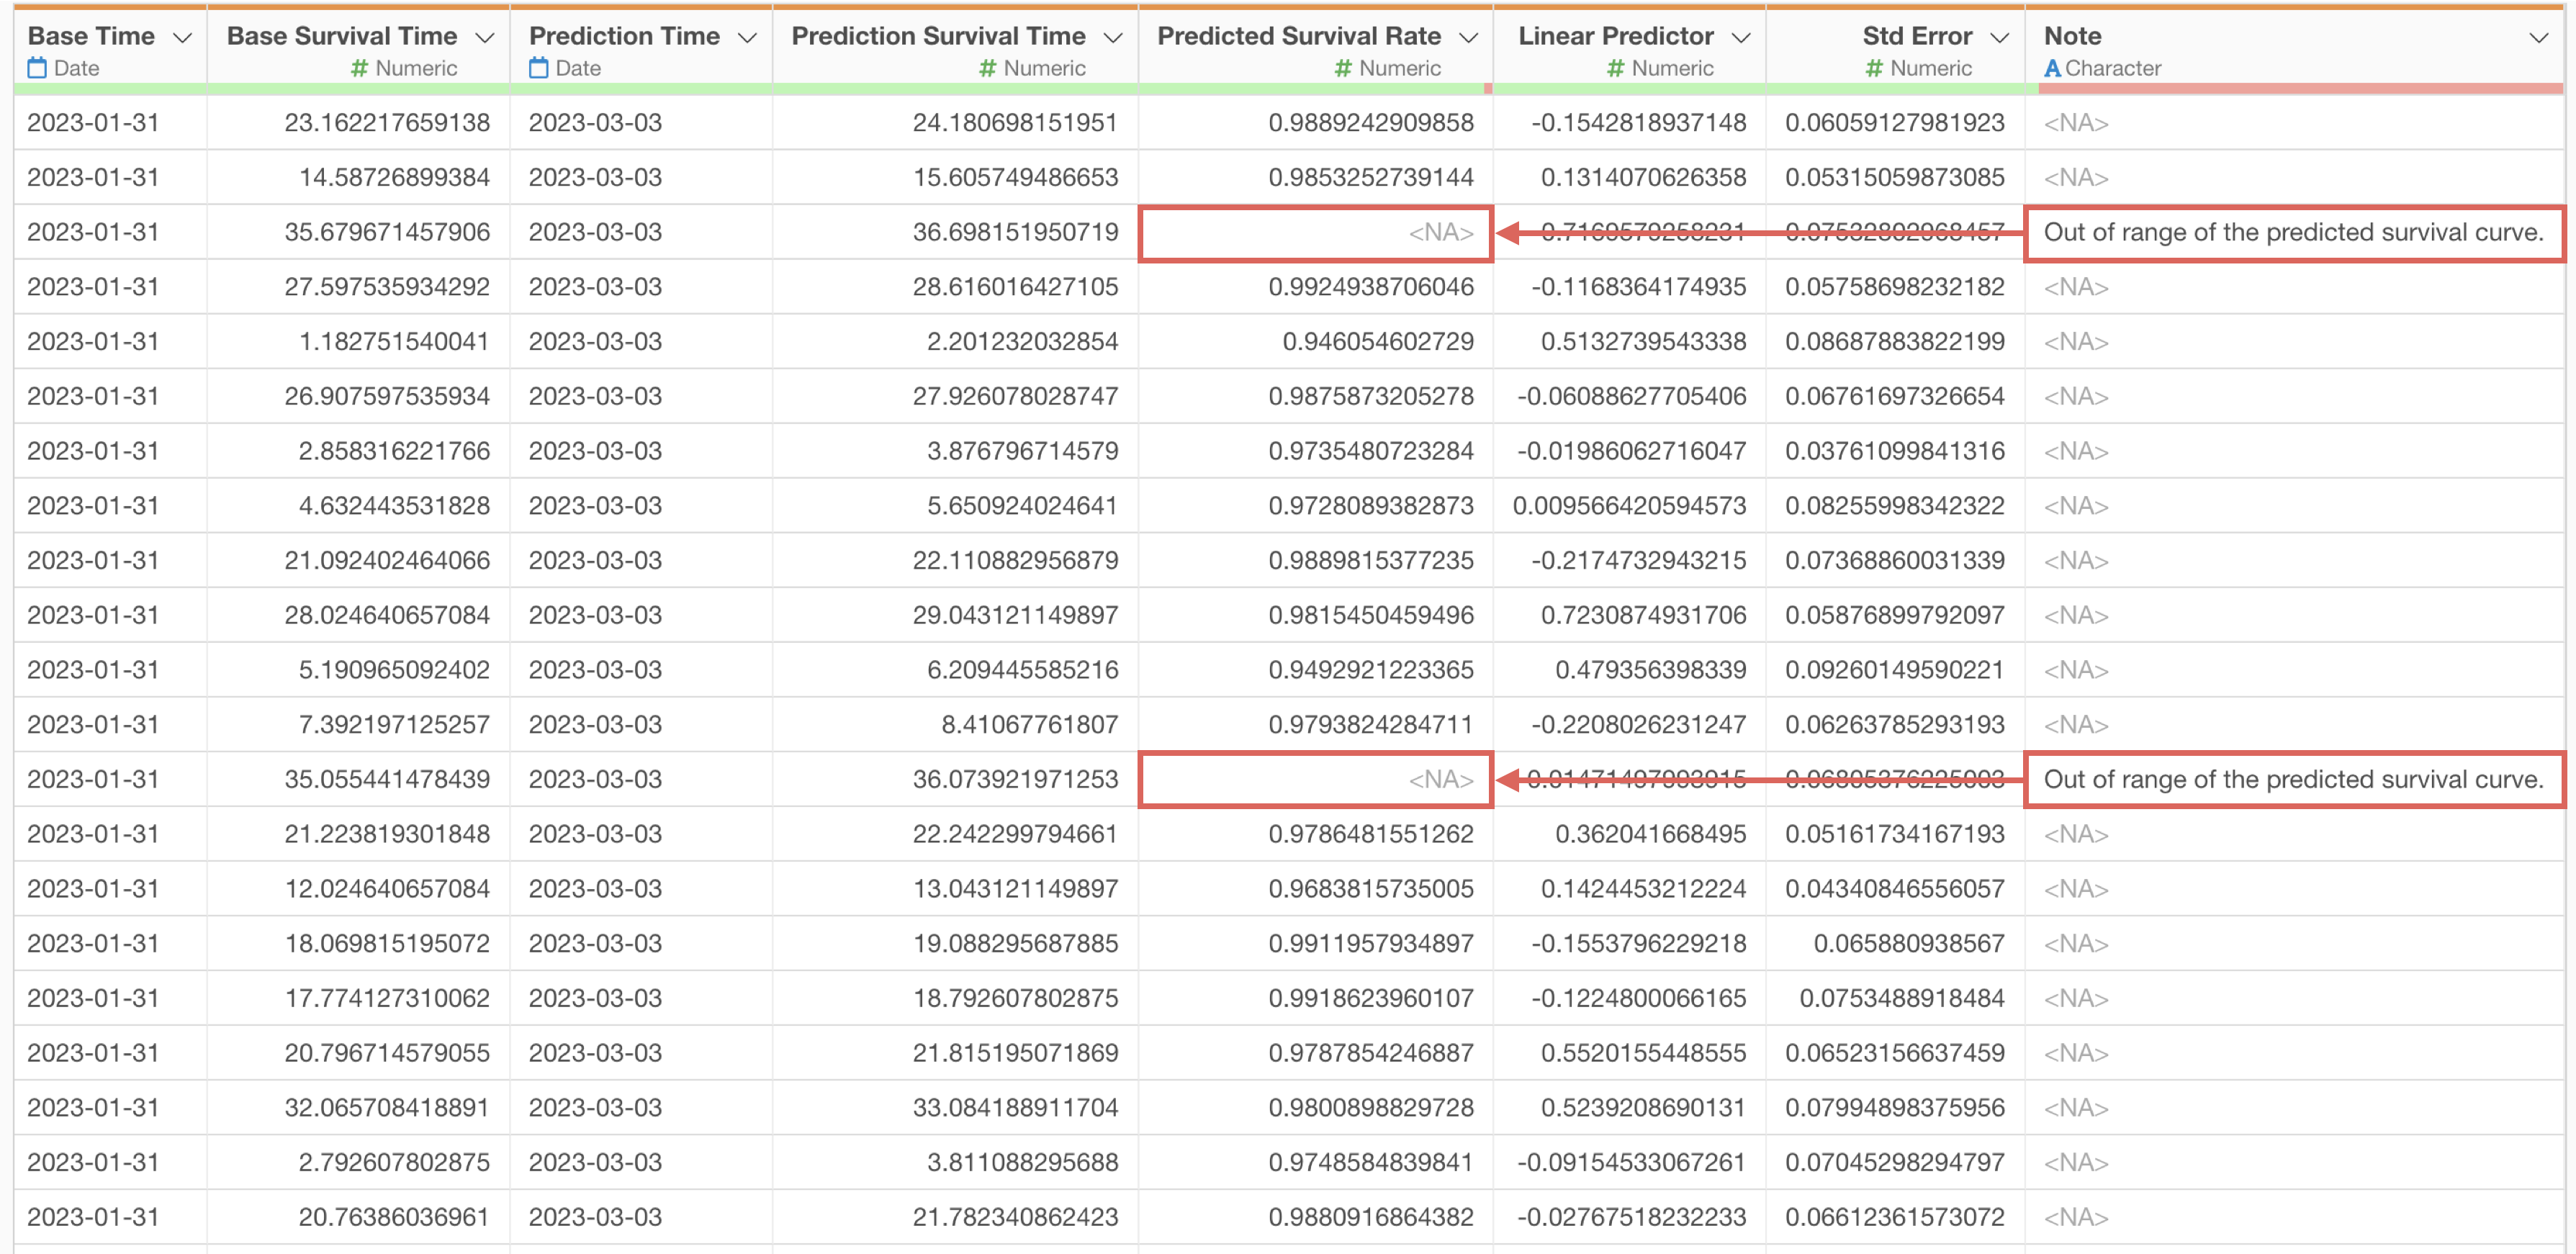This screenshot has height=1254, width=2576.
Task: Click numeric hash icon under Prediction Survival Time
Action: click(987, 68)
